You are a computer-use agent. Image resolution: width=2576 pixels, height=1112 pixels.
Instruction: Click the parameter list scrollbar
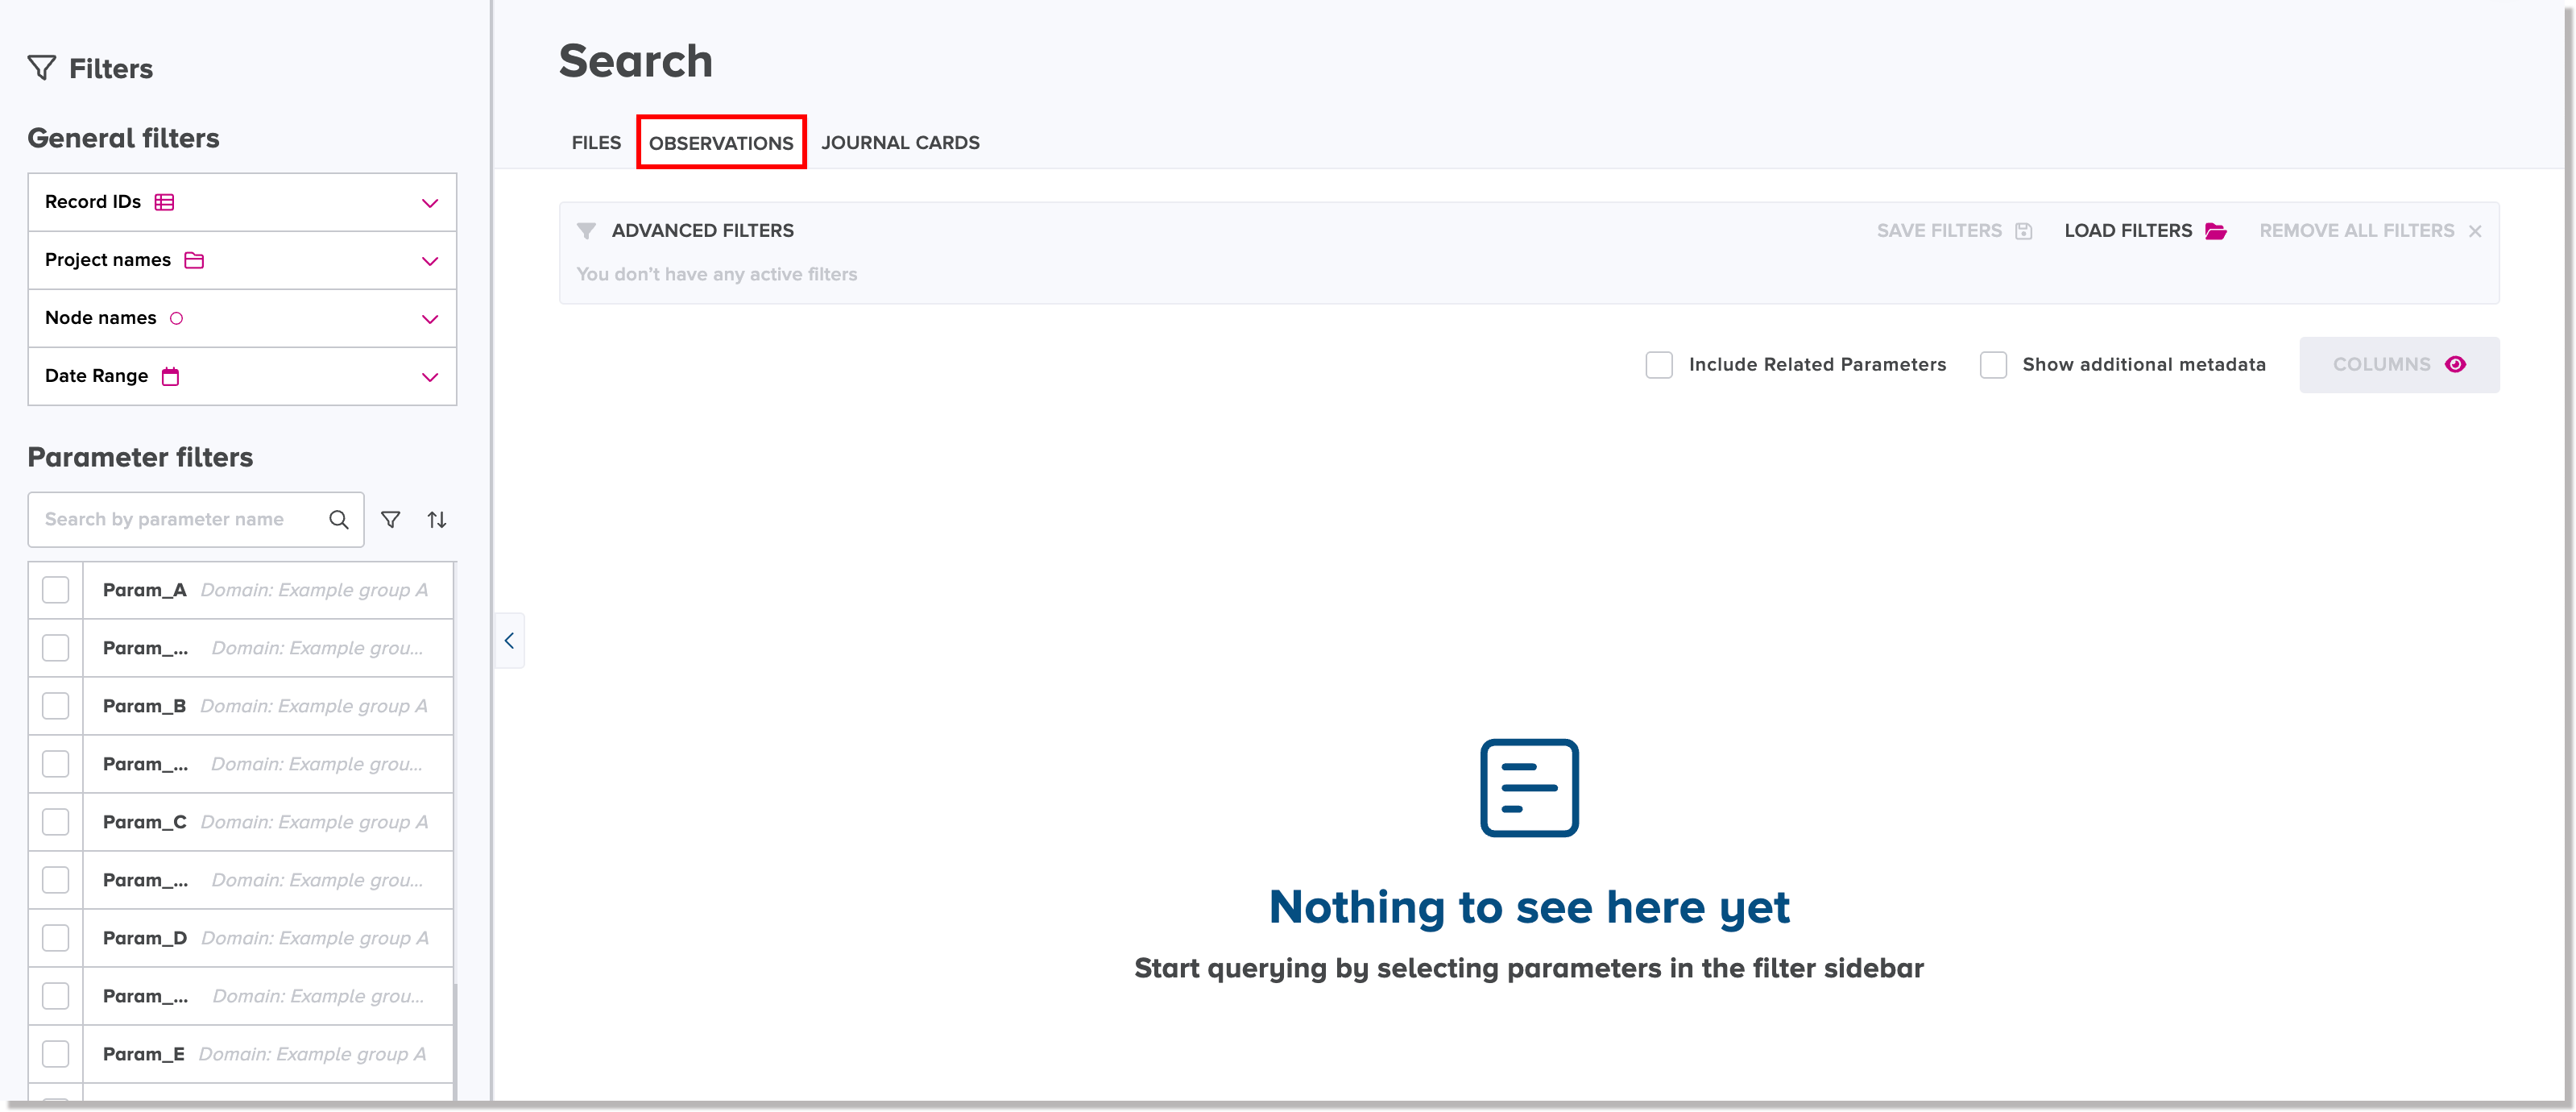tap(455, 1040)
